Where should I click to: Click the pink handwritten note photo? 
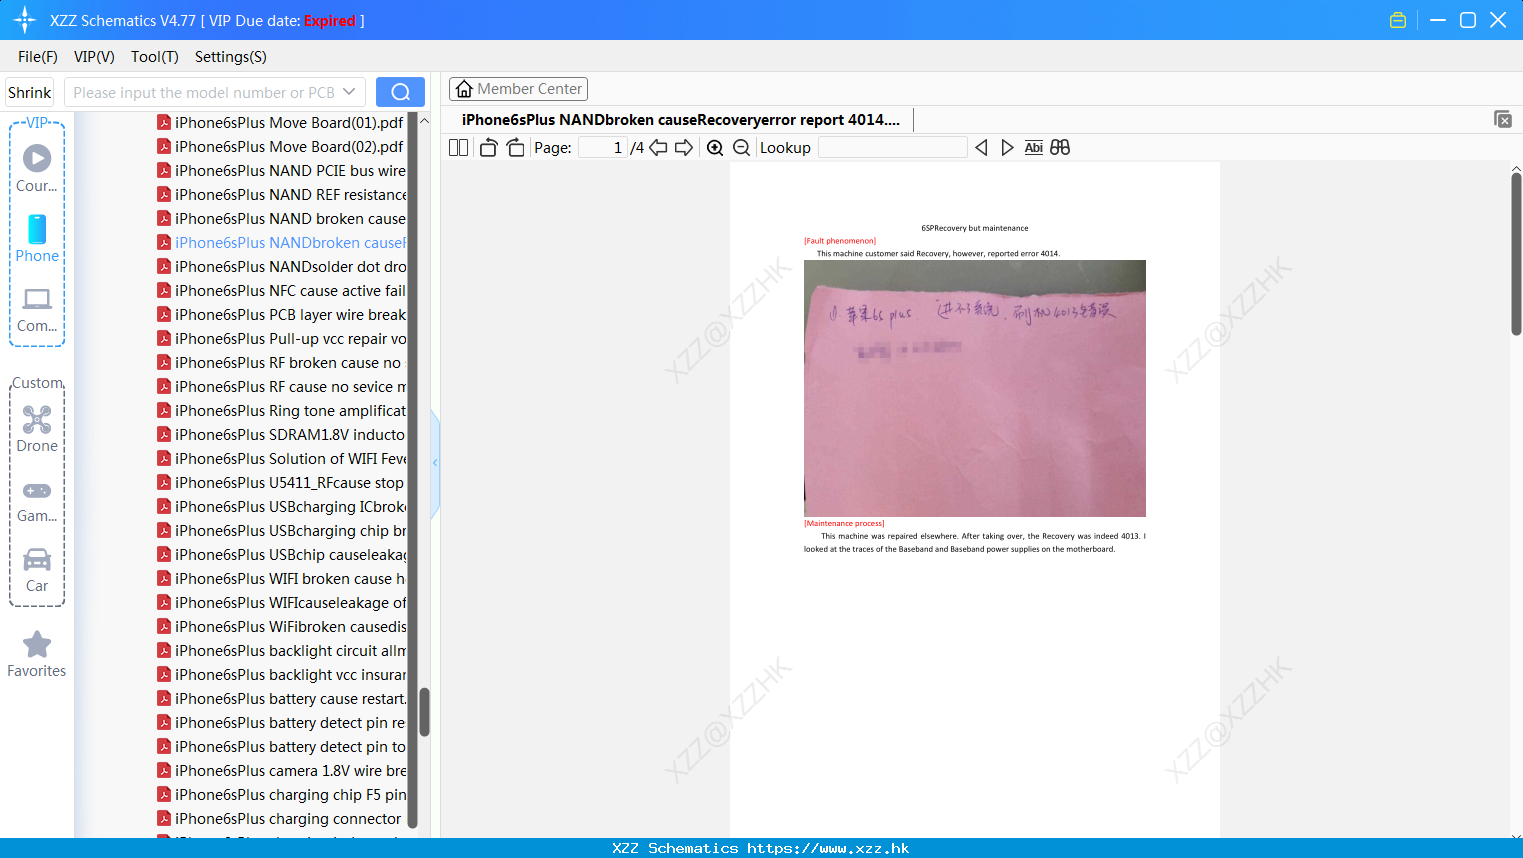975,389
